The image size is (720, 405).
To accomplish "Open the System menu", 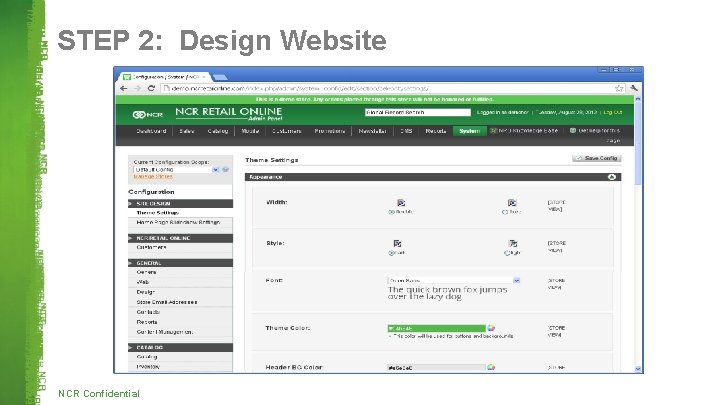I will (x=469, y=131).
